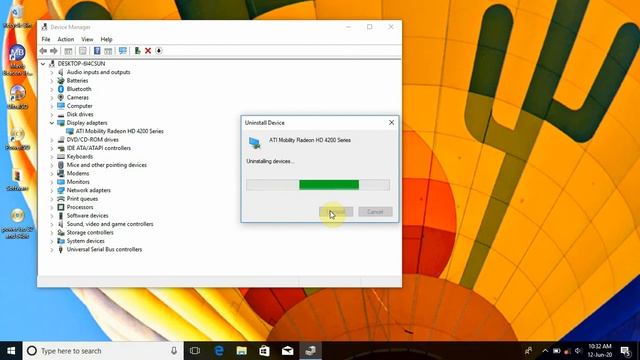
Task: Open the File menu
Action: click(46, 39)
